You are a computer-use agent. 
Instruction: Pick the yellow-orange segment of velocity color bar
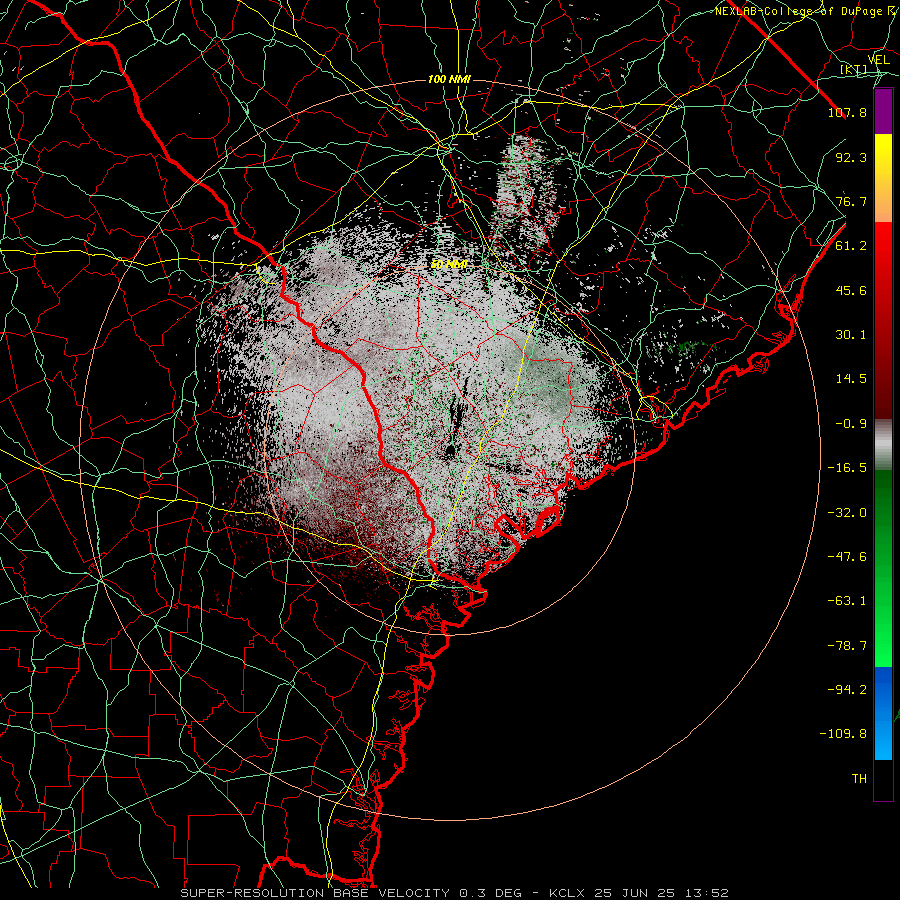pyautogui.click(x=883, y=178)
